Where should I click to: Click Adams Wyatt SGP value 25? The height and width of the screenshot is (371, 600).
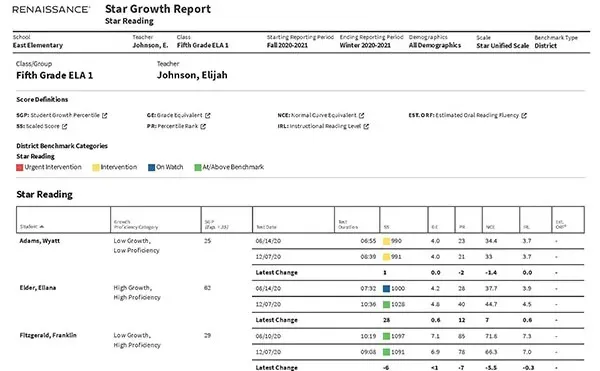pos(207,241)
